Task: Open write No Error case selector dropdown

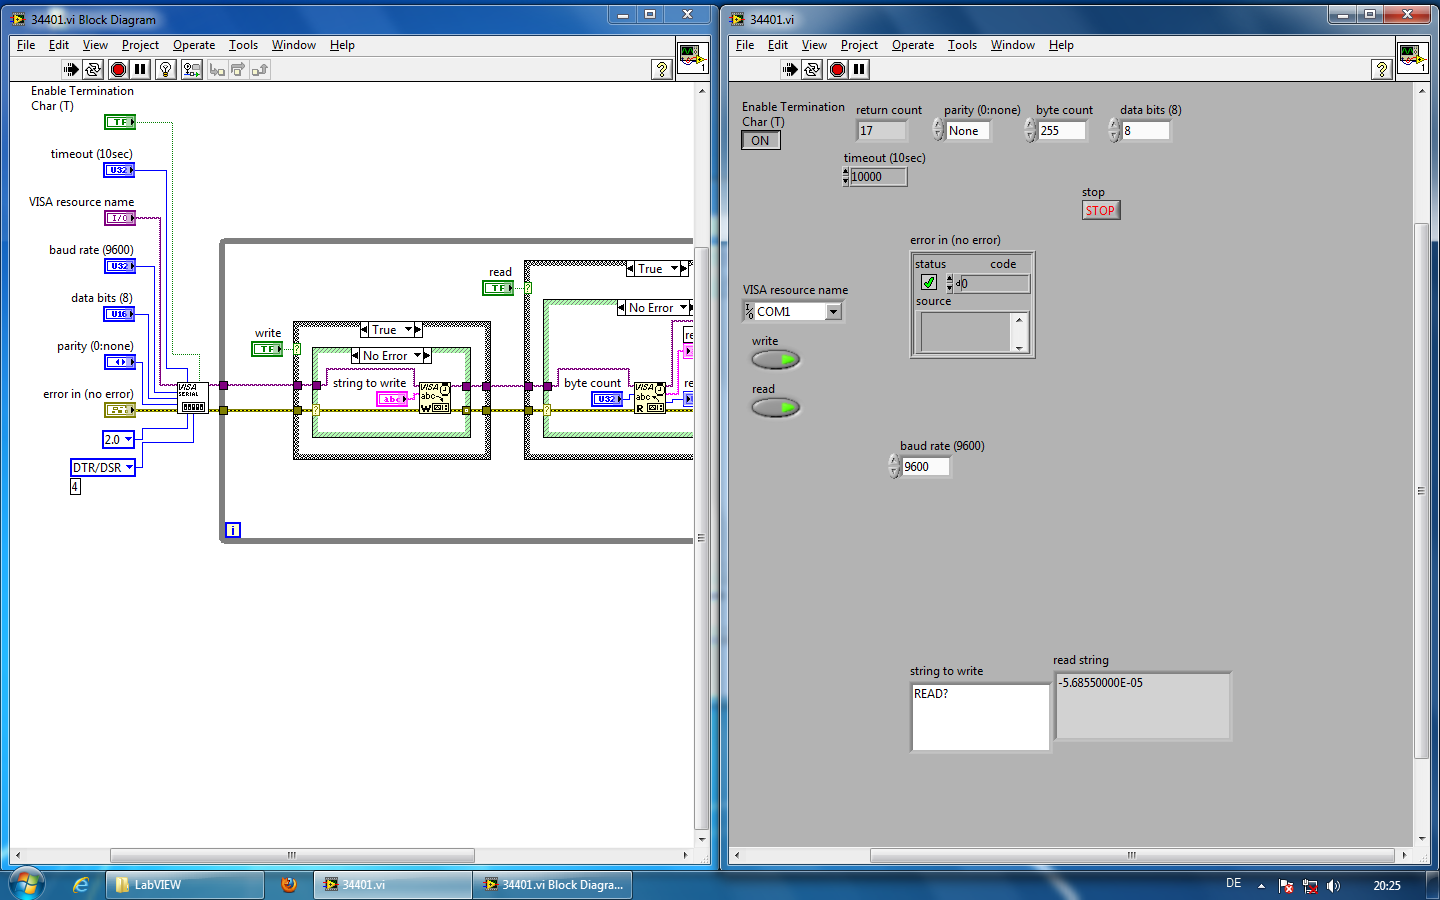Action: (x=417, y=356)
